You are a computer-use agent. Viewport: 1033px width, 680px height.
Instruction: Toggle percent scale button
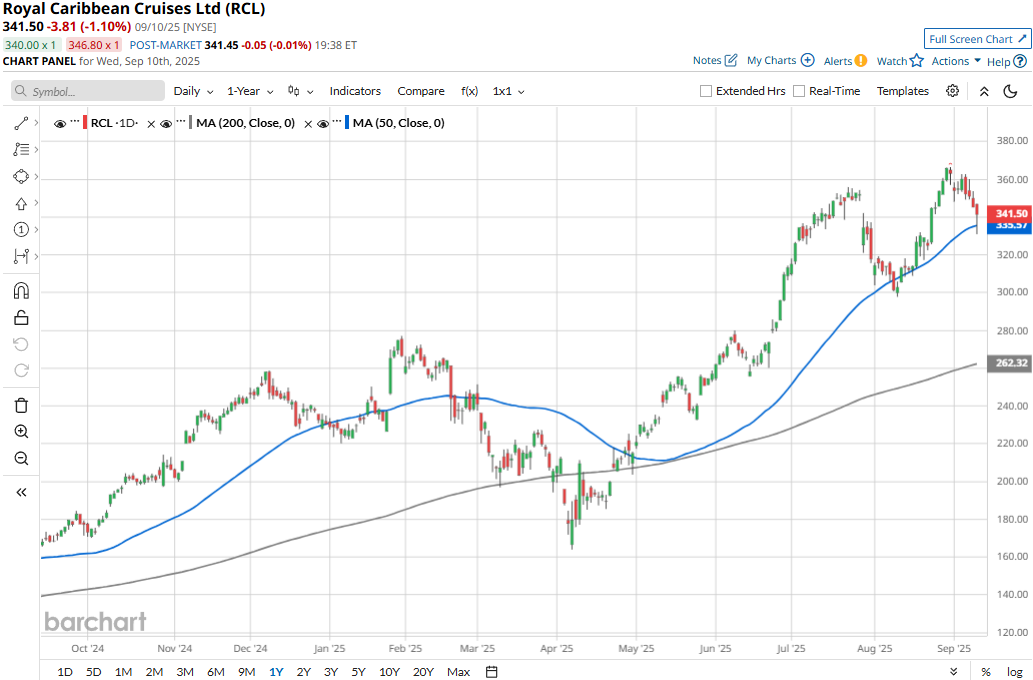(986, 671)
